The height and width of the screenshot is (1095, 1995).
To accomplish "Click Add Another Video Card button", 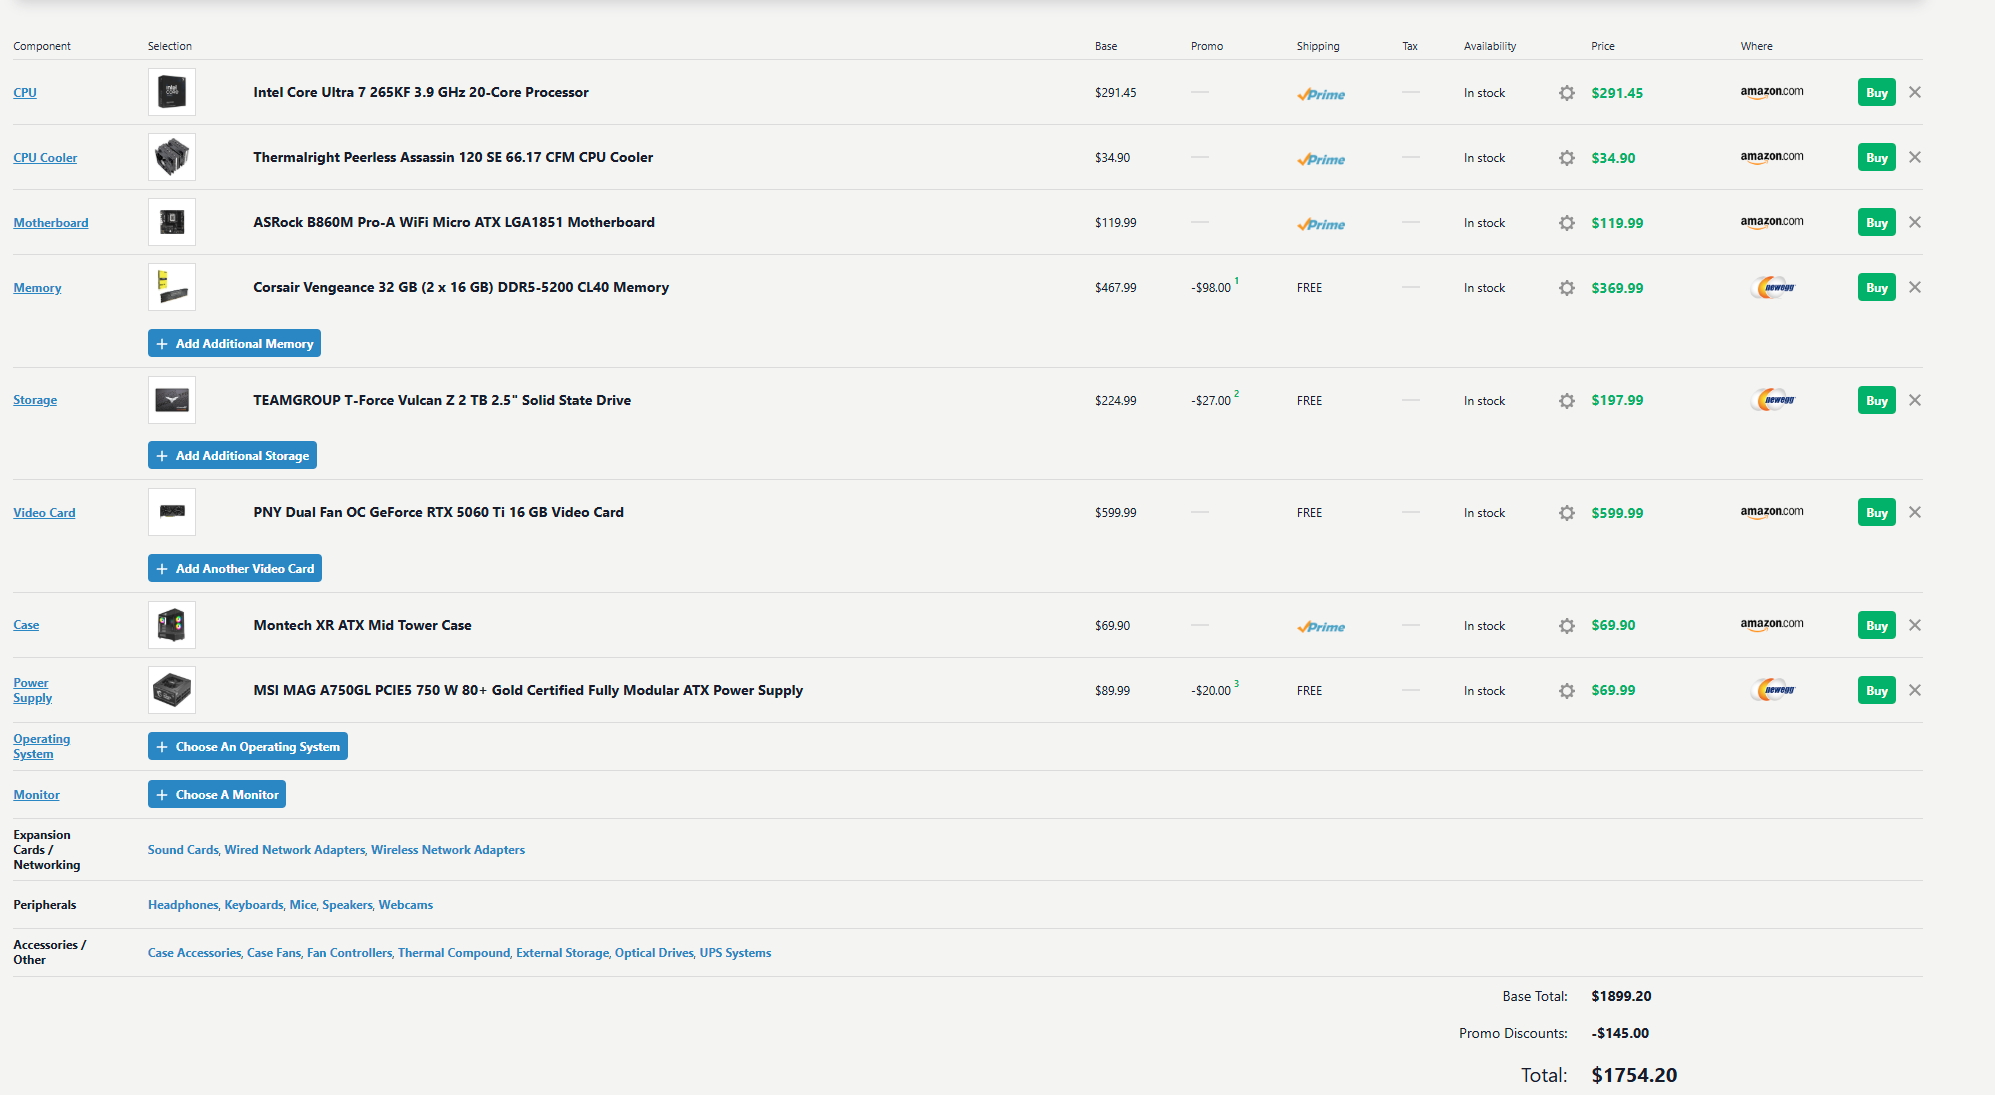I will pyautogui.click(x=235, y=568).
